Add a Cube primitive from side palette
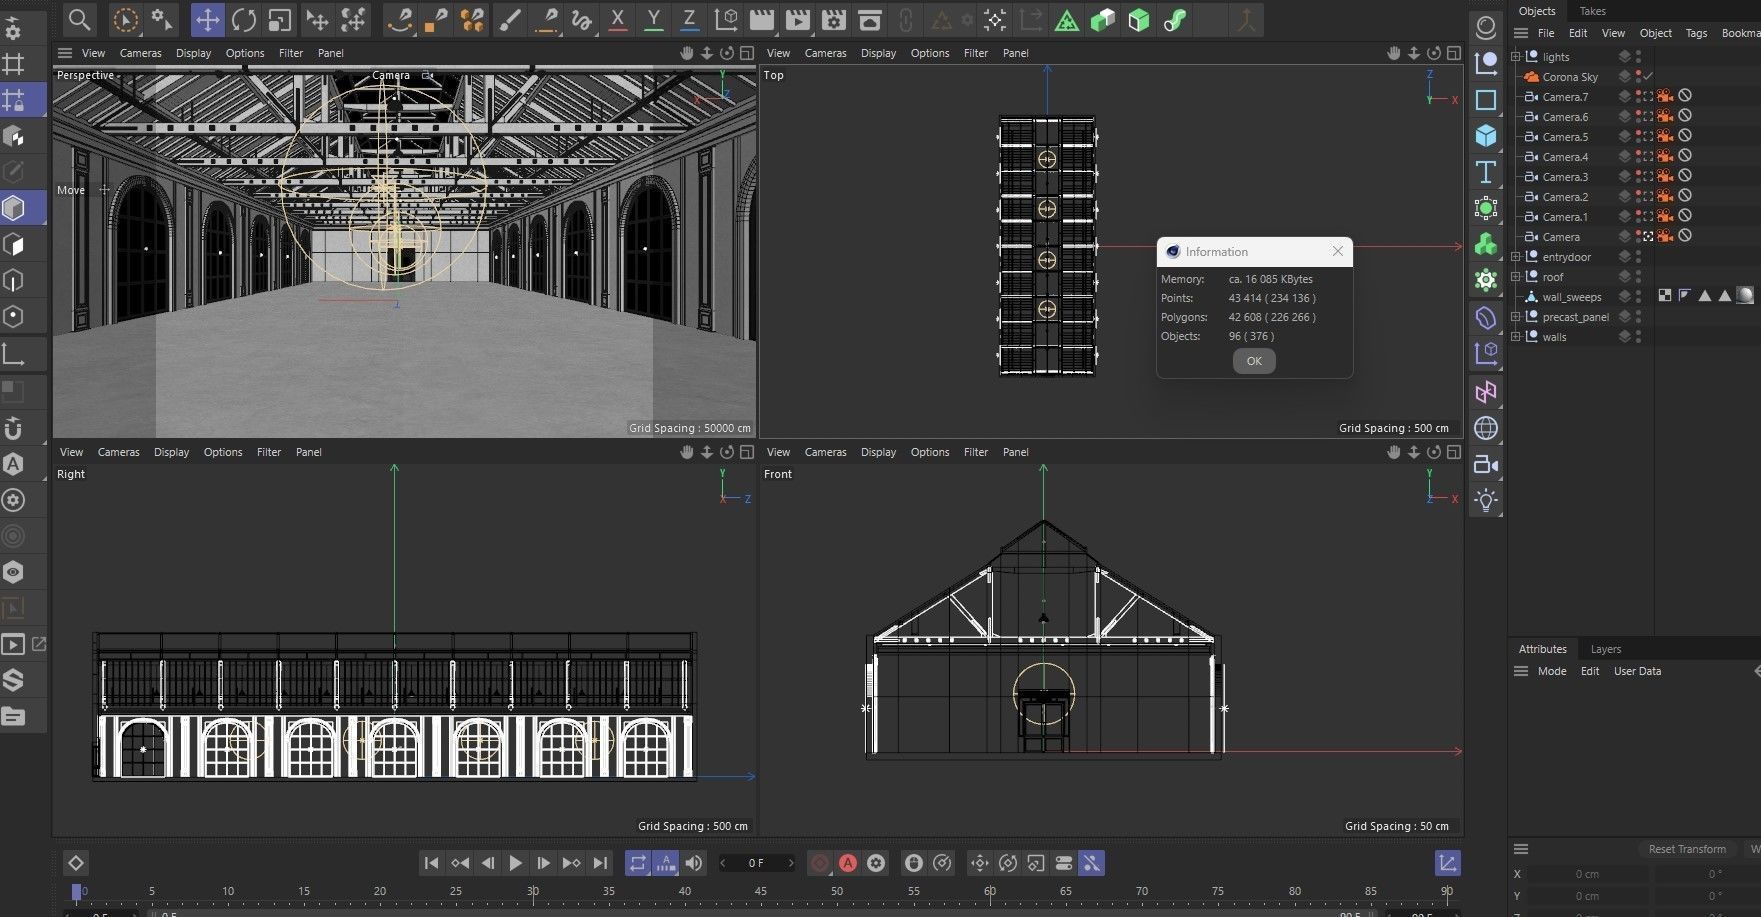Viewport: 1761px width, 917px height. coord(1486,136)
